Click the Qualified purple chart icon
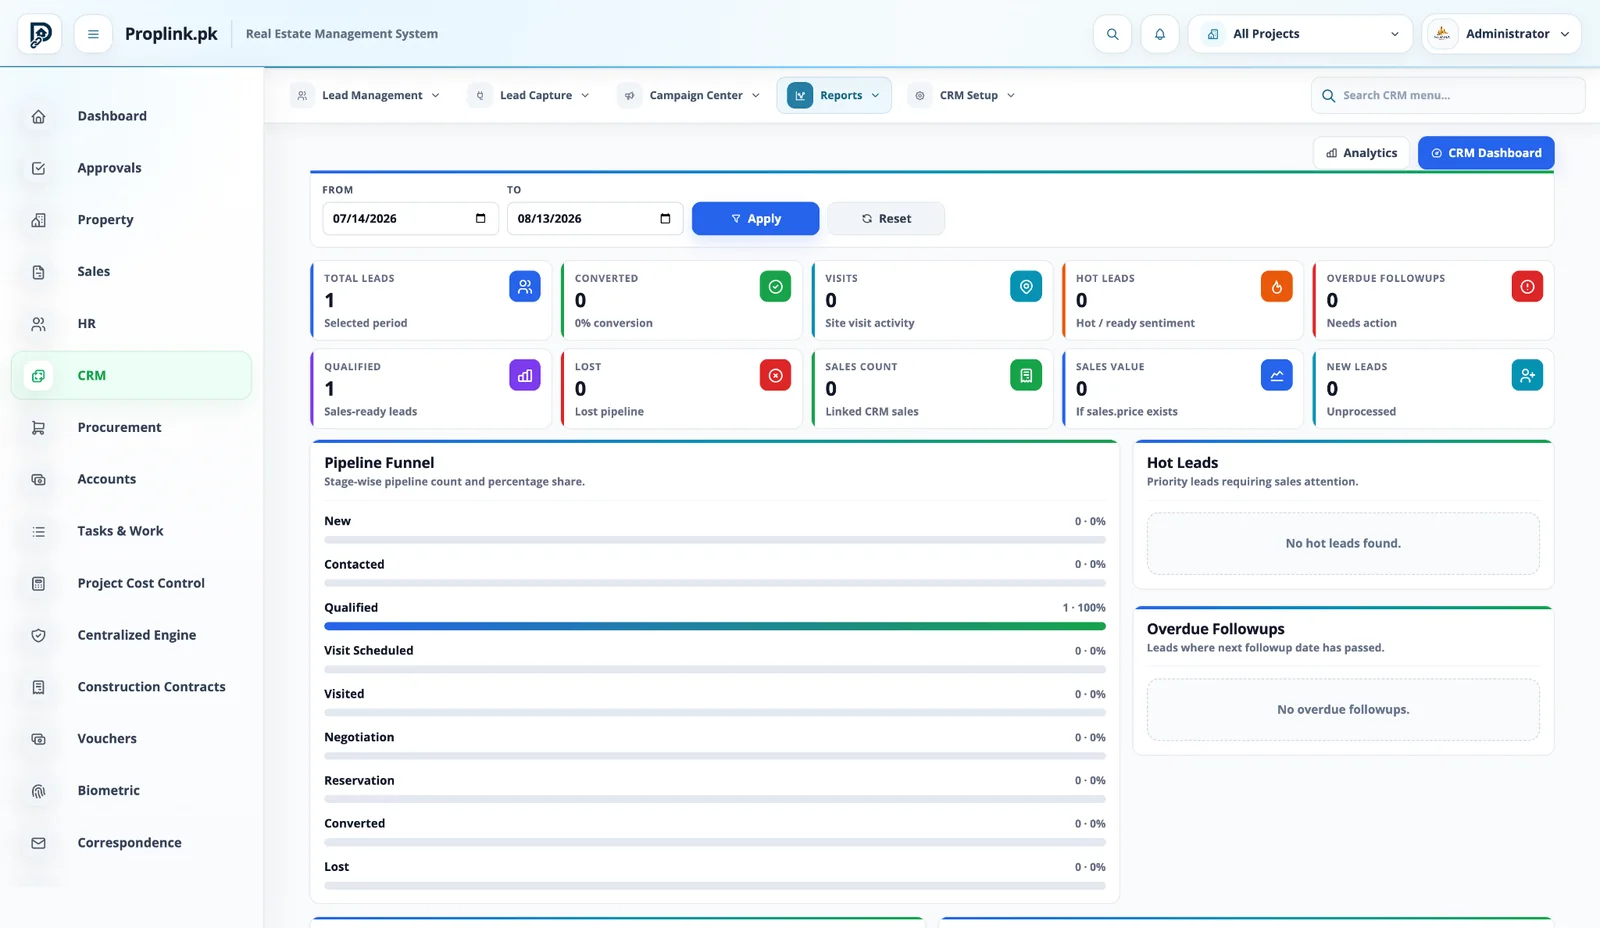 coord(525,375)
